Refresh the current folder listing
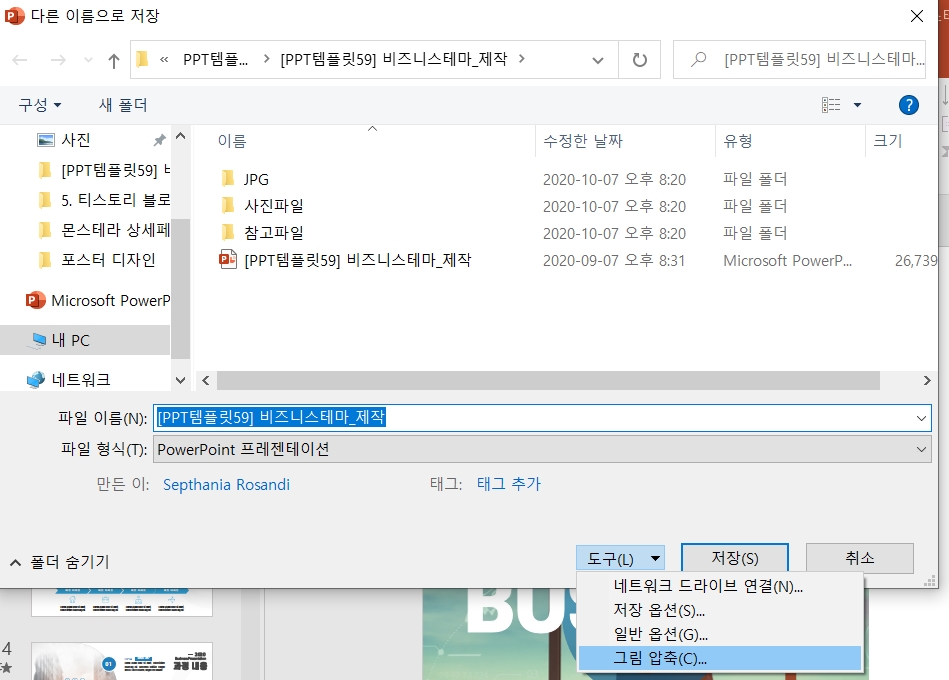This screenshot has height=680, width=949. [641, 60]
